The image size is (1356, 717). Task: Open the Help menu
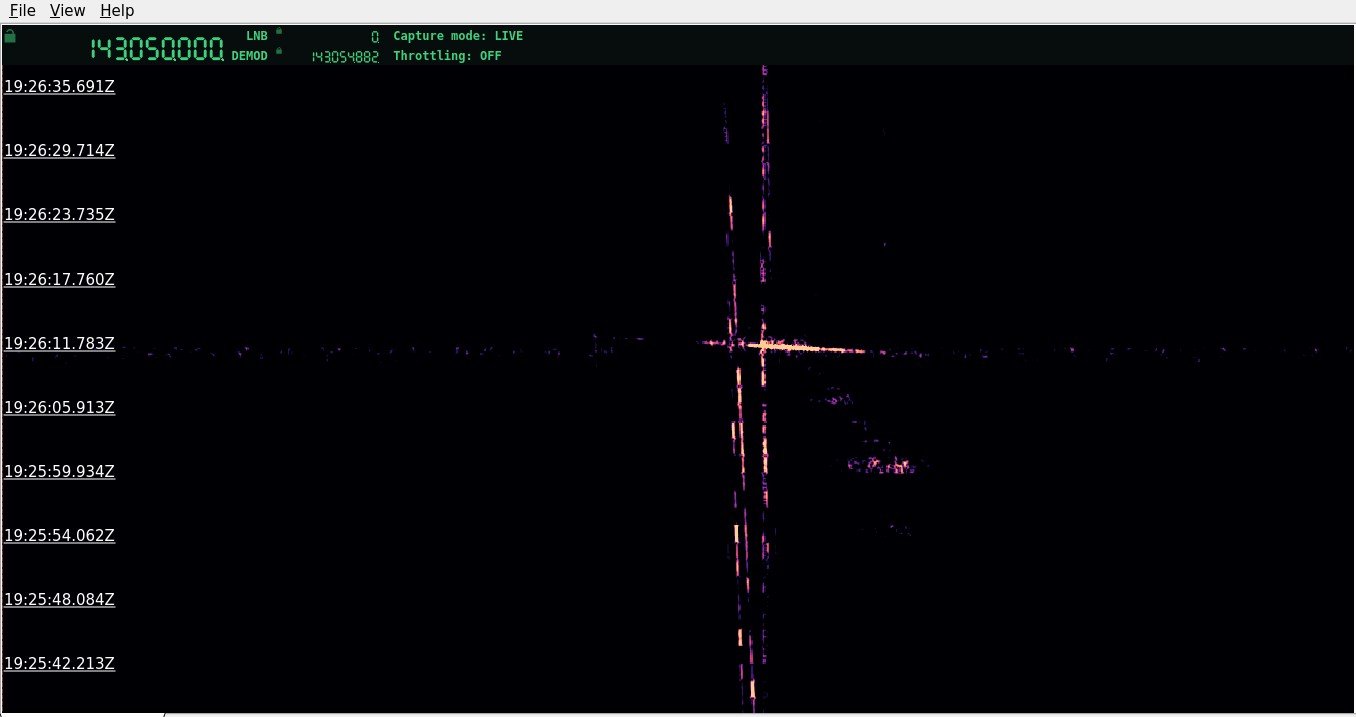117,11
